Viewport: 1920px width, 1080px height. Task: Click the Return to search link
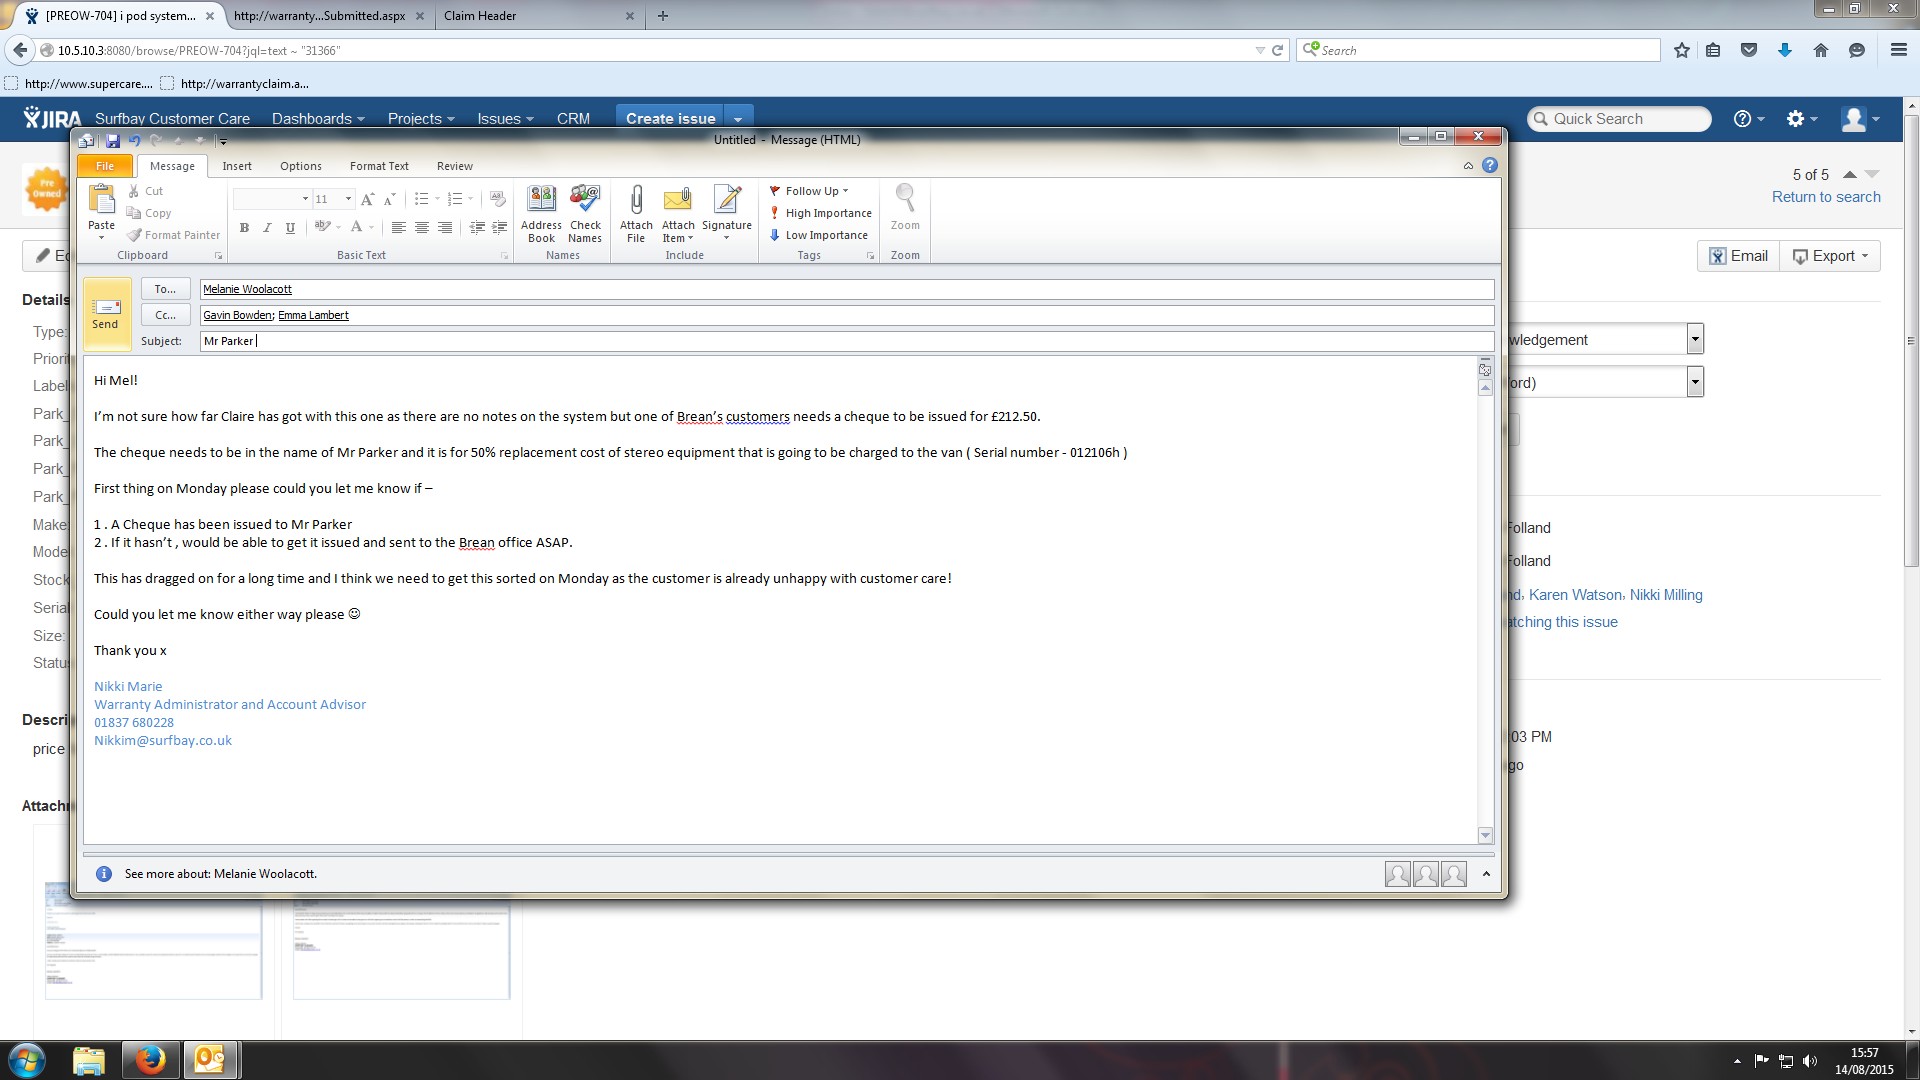click(1826, 197)
